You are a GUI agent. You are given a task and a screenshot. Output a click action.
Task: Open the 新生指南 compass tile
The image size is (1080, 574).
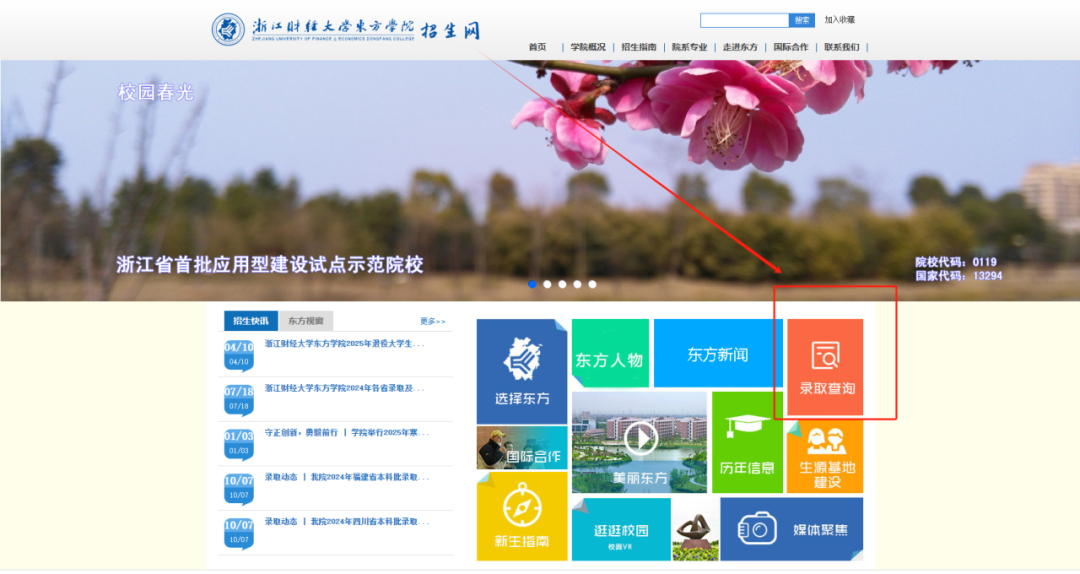521,516
